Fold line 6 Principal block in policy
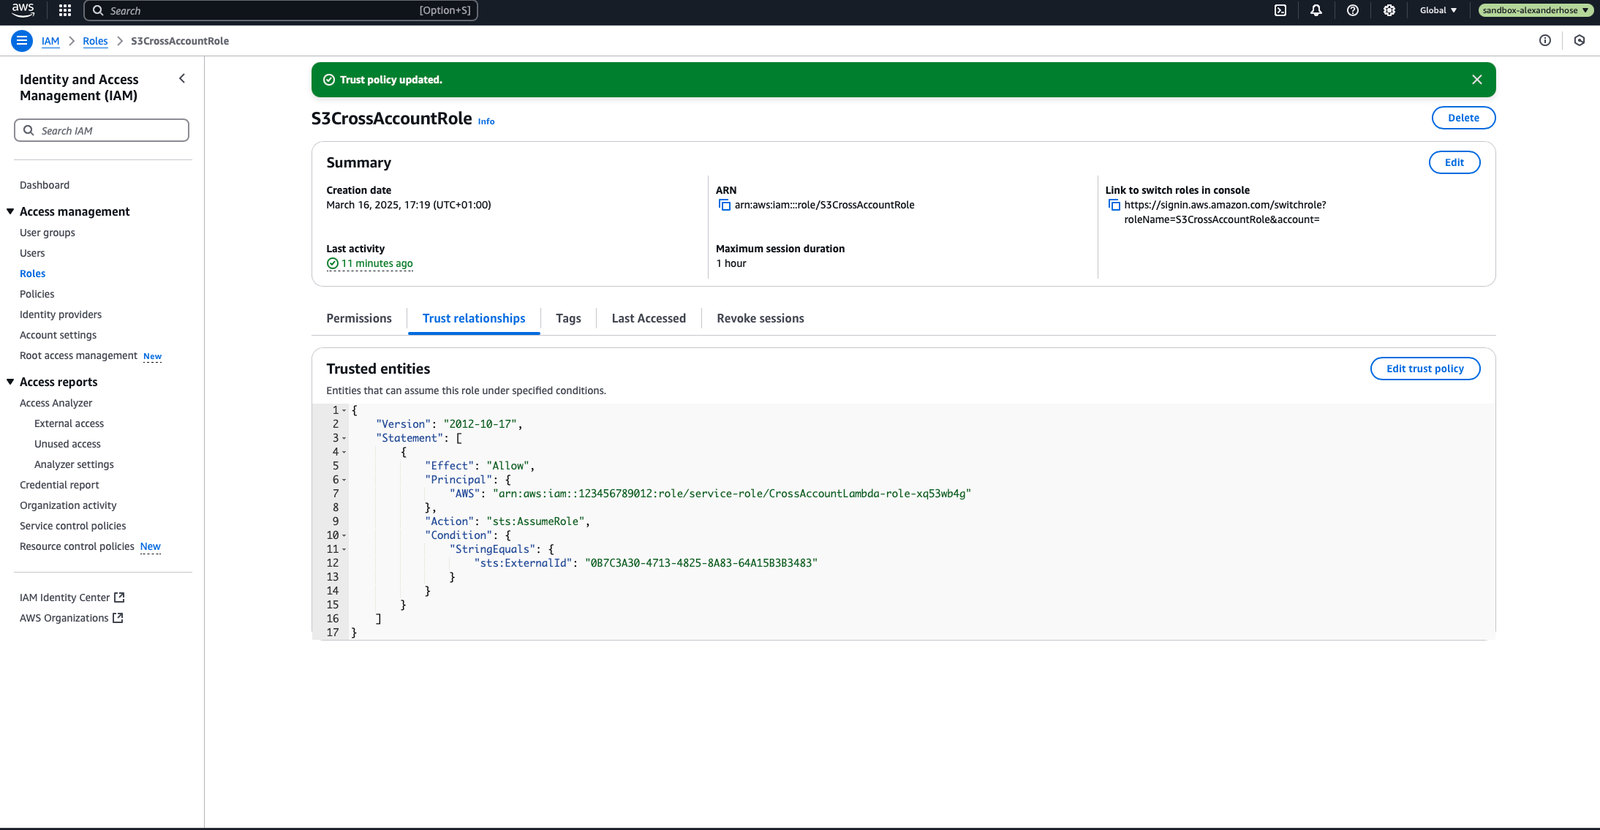The width and height of the screenshot is (1600, 830). click(x=345, y=480)
